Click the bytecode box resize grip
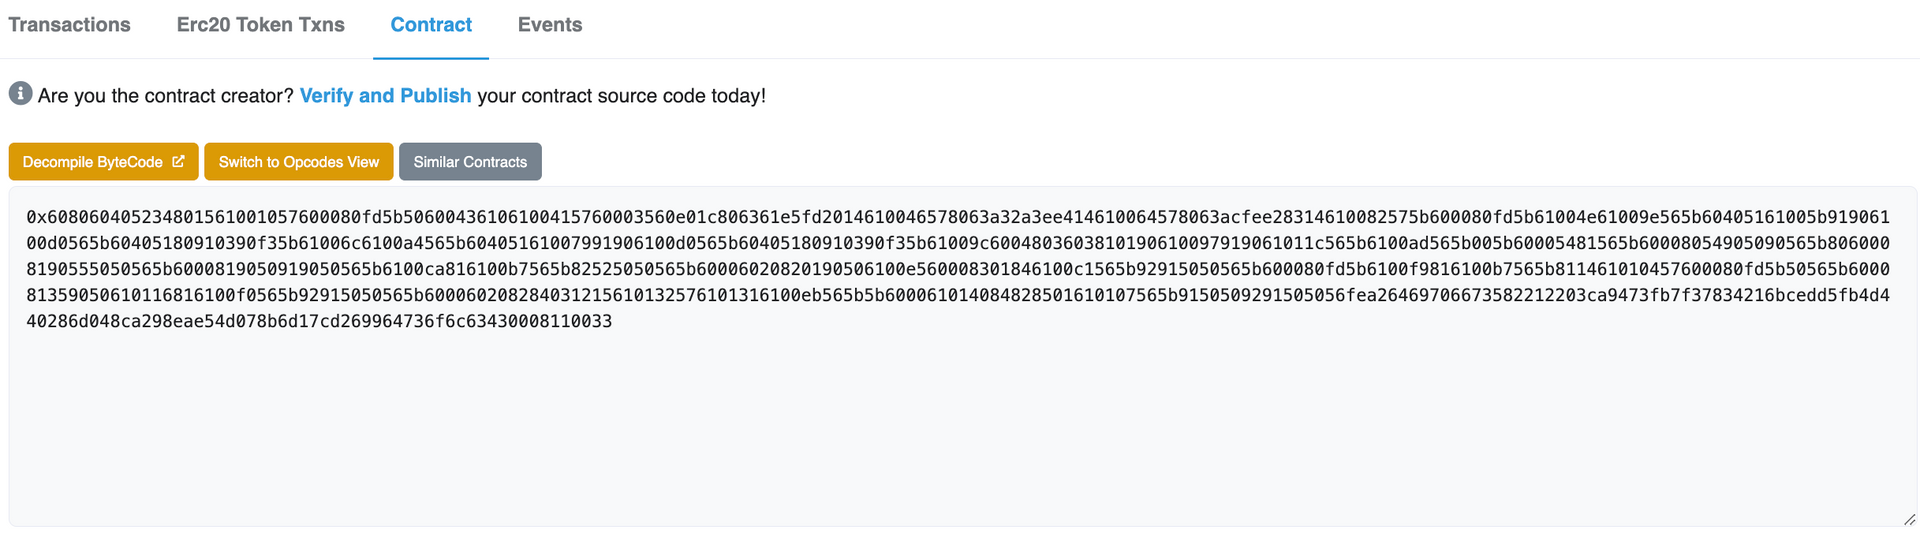The height and width of the screenshot is (544, 1920). pos(1909,519)
